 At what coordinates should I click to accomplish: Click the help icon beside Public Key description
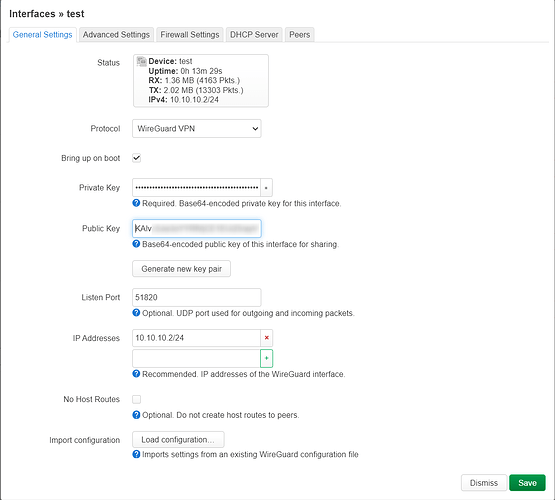click(x=136, y=244)
